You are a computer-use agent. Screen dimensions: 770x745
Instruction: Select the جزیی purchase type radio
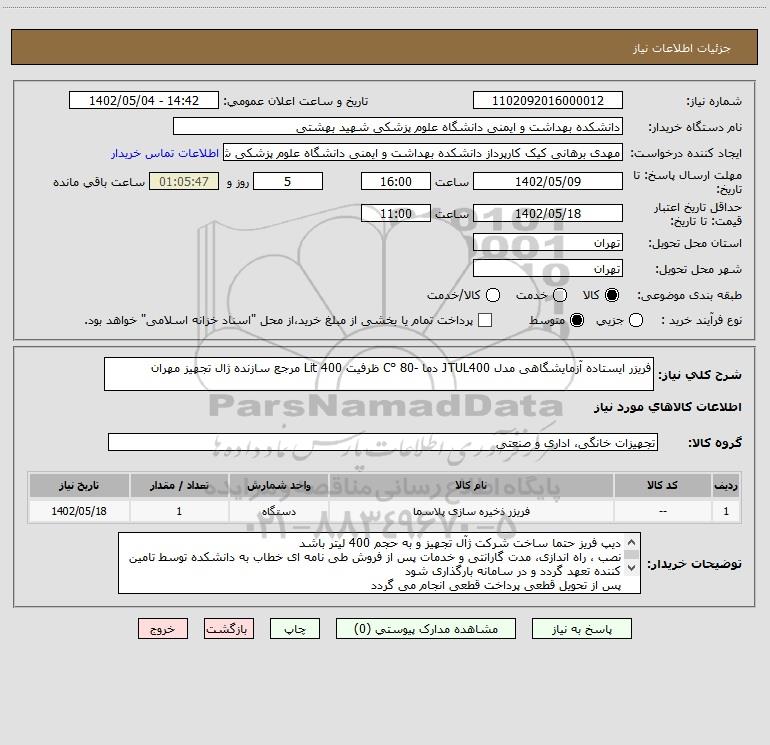(x=635, y=320)
